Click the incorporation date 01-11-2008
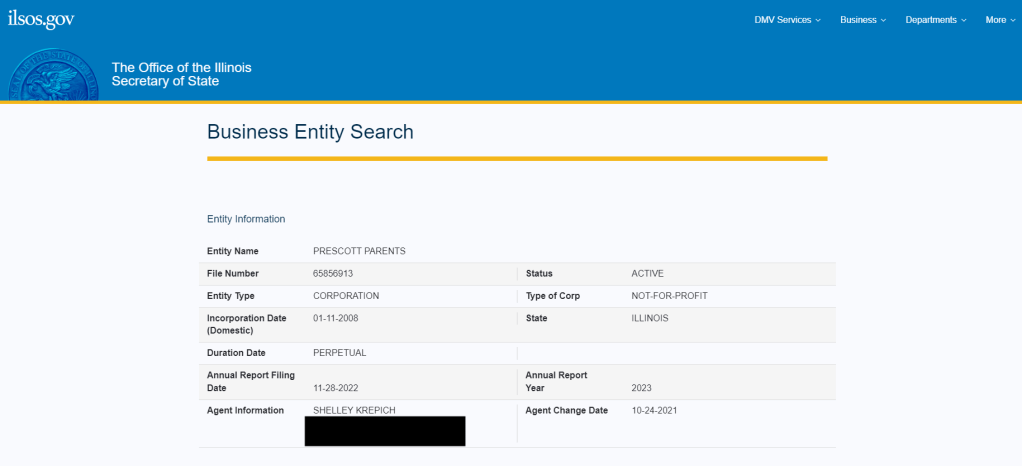The height and width of the screenshot is (466, 1022). point(336,318)
